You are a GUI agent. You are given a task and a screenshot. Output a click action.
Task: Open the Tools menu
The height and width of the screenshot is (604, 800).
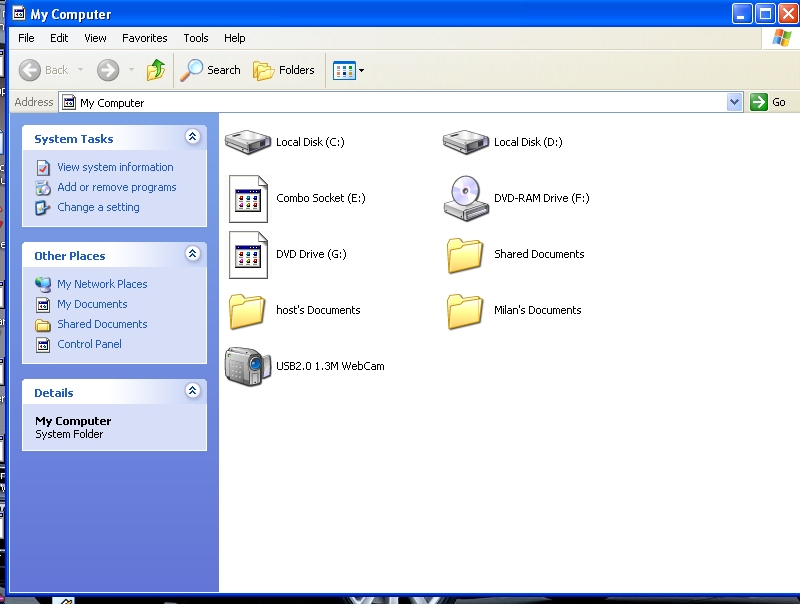click(196, 38)
